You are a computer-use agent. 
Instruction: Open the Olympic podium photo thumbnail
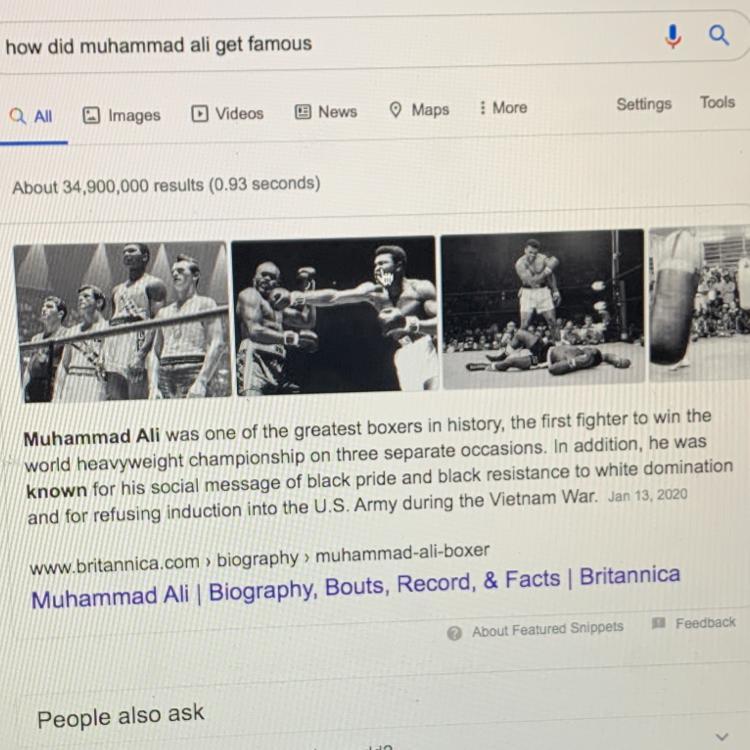click(x=122, y=320)
